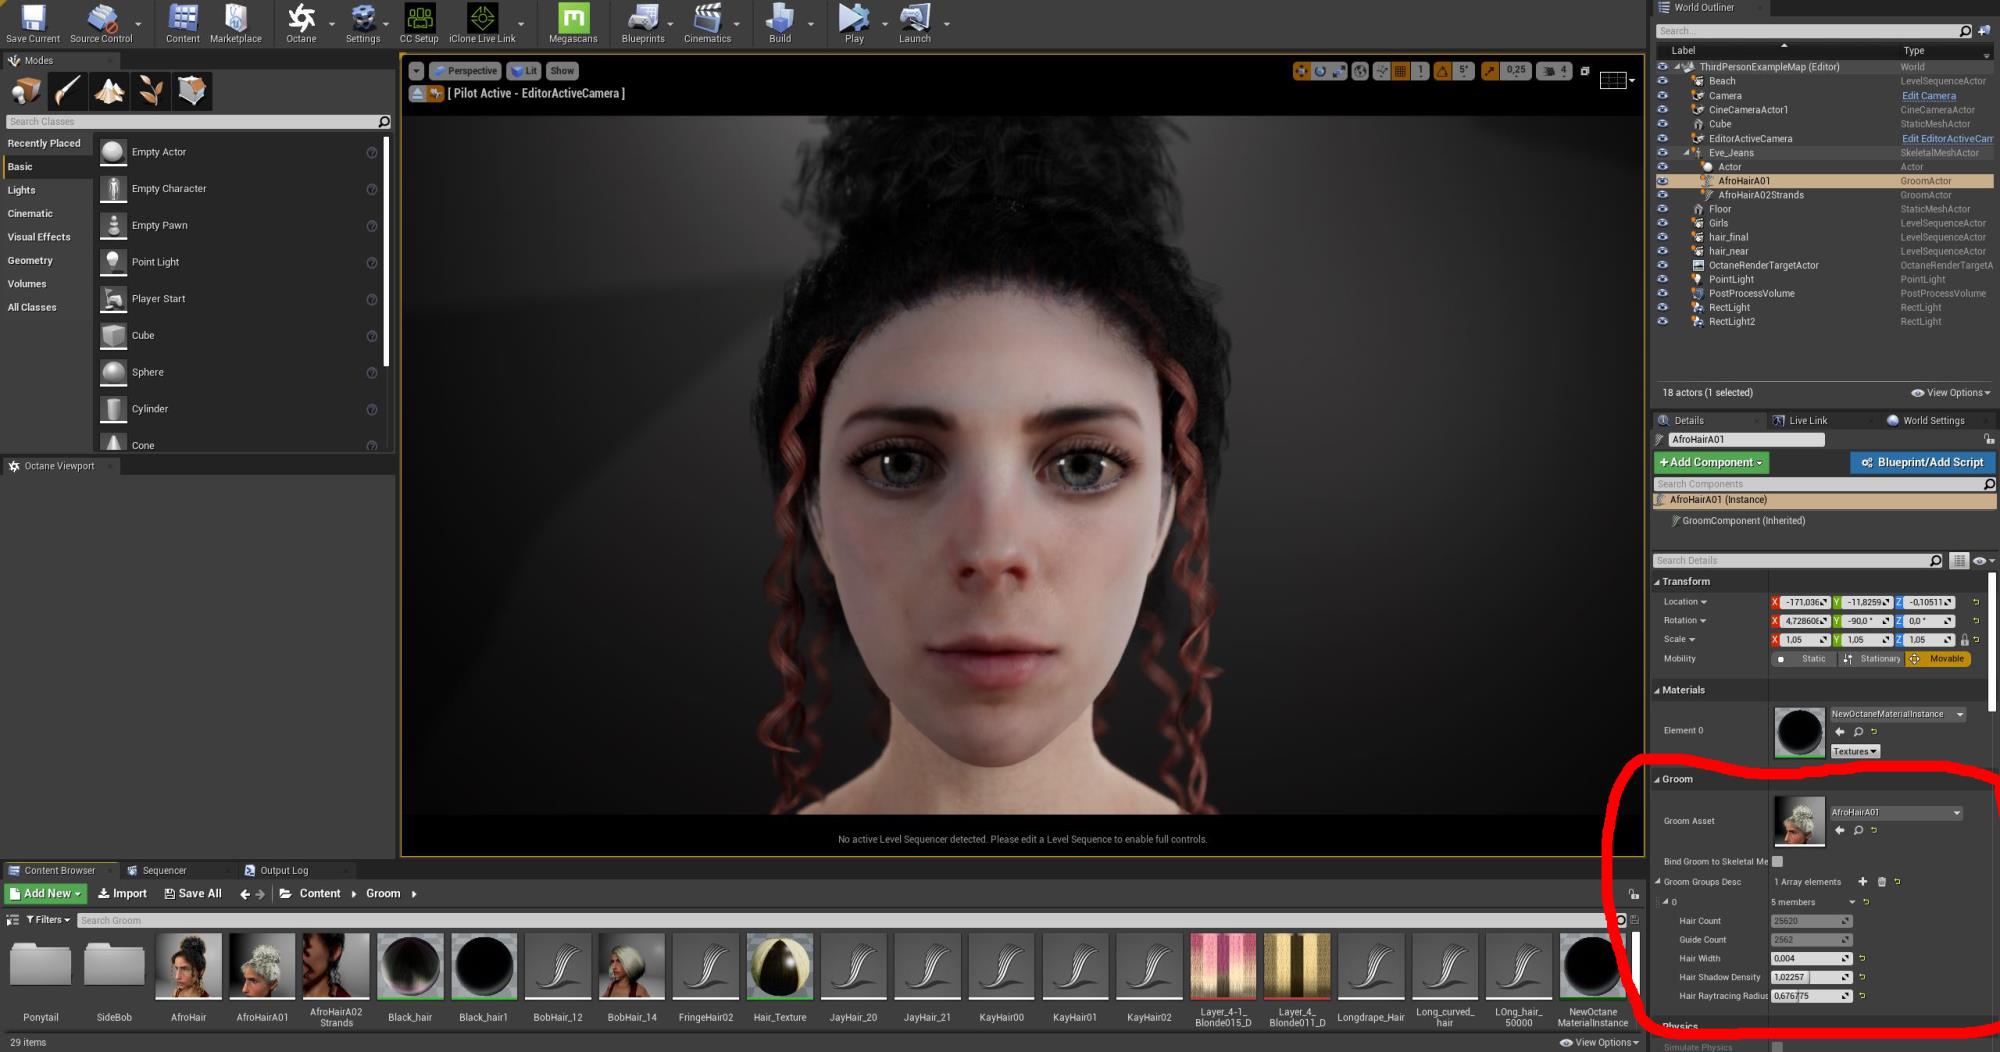2000x1052 pixels.
Task: Select the Visual Effects category
Action: (39, 237)
